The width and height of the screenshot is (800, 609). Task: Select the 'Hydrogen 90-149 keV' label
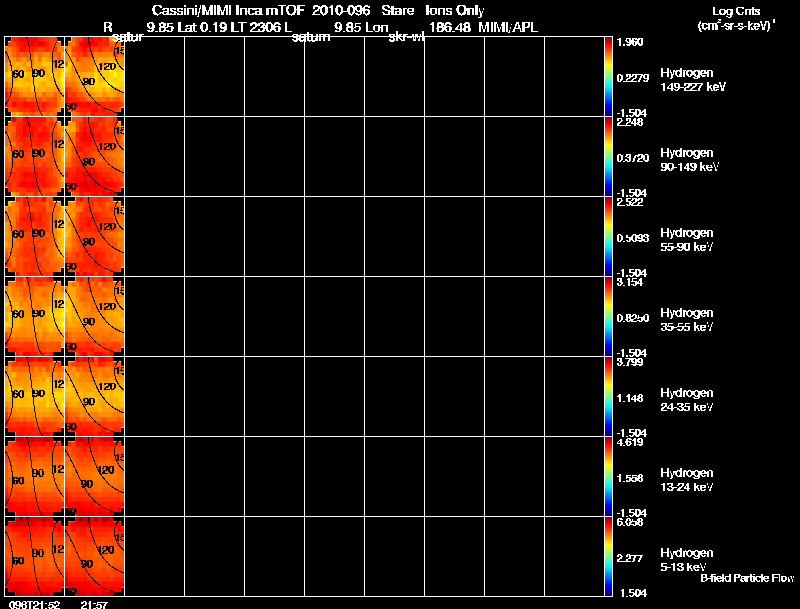[x=690, y=160]
